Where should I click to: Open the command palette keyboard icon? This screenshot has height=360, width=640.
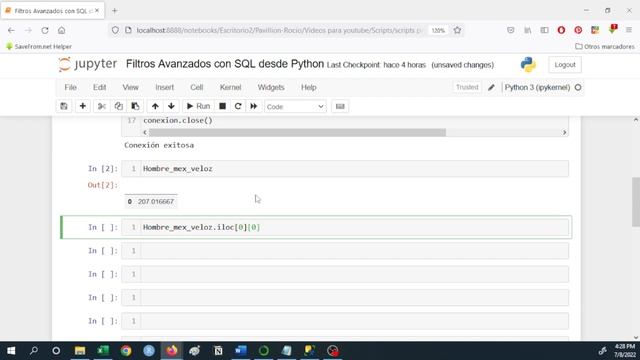coord(340,107)
